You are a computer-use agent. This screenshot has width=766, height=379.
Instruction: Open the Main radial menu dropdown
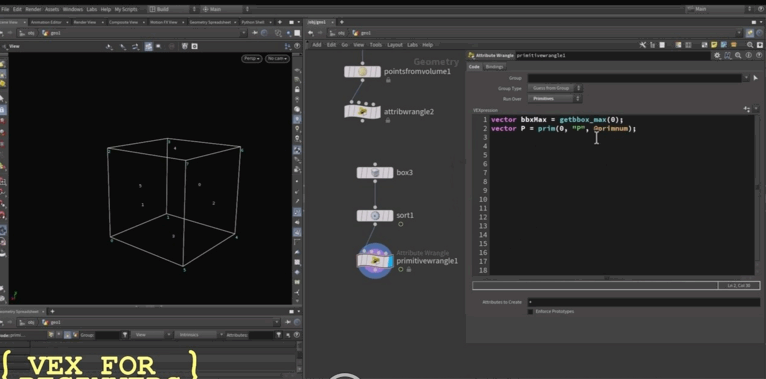click(x=225, y=9)
